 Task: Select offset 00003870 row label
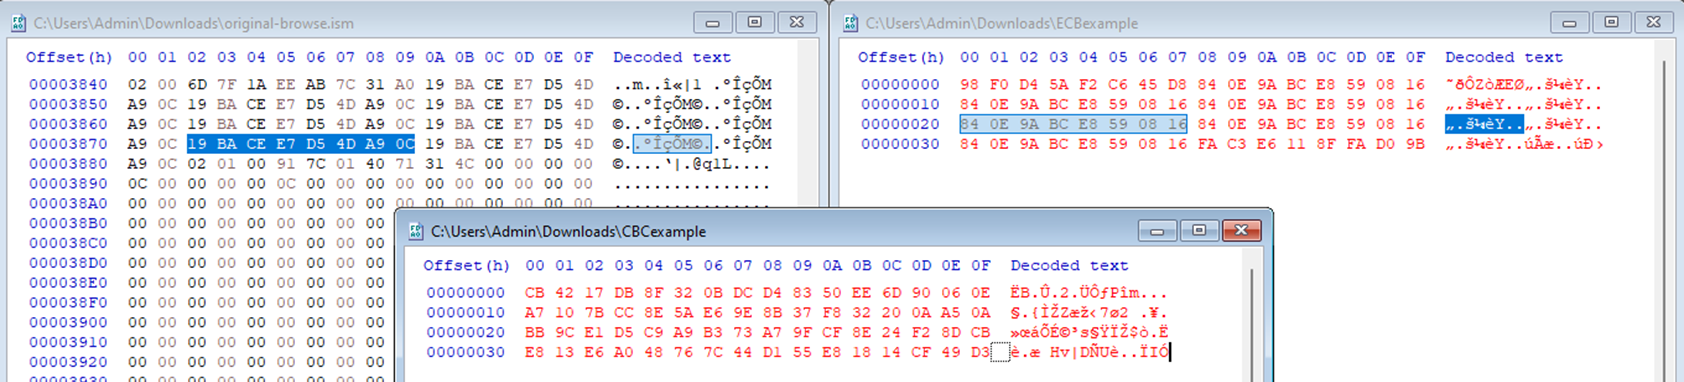[68, 144]
